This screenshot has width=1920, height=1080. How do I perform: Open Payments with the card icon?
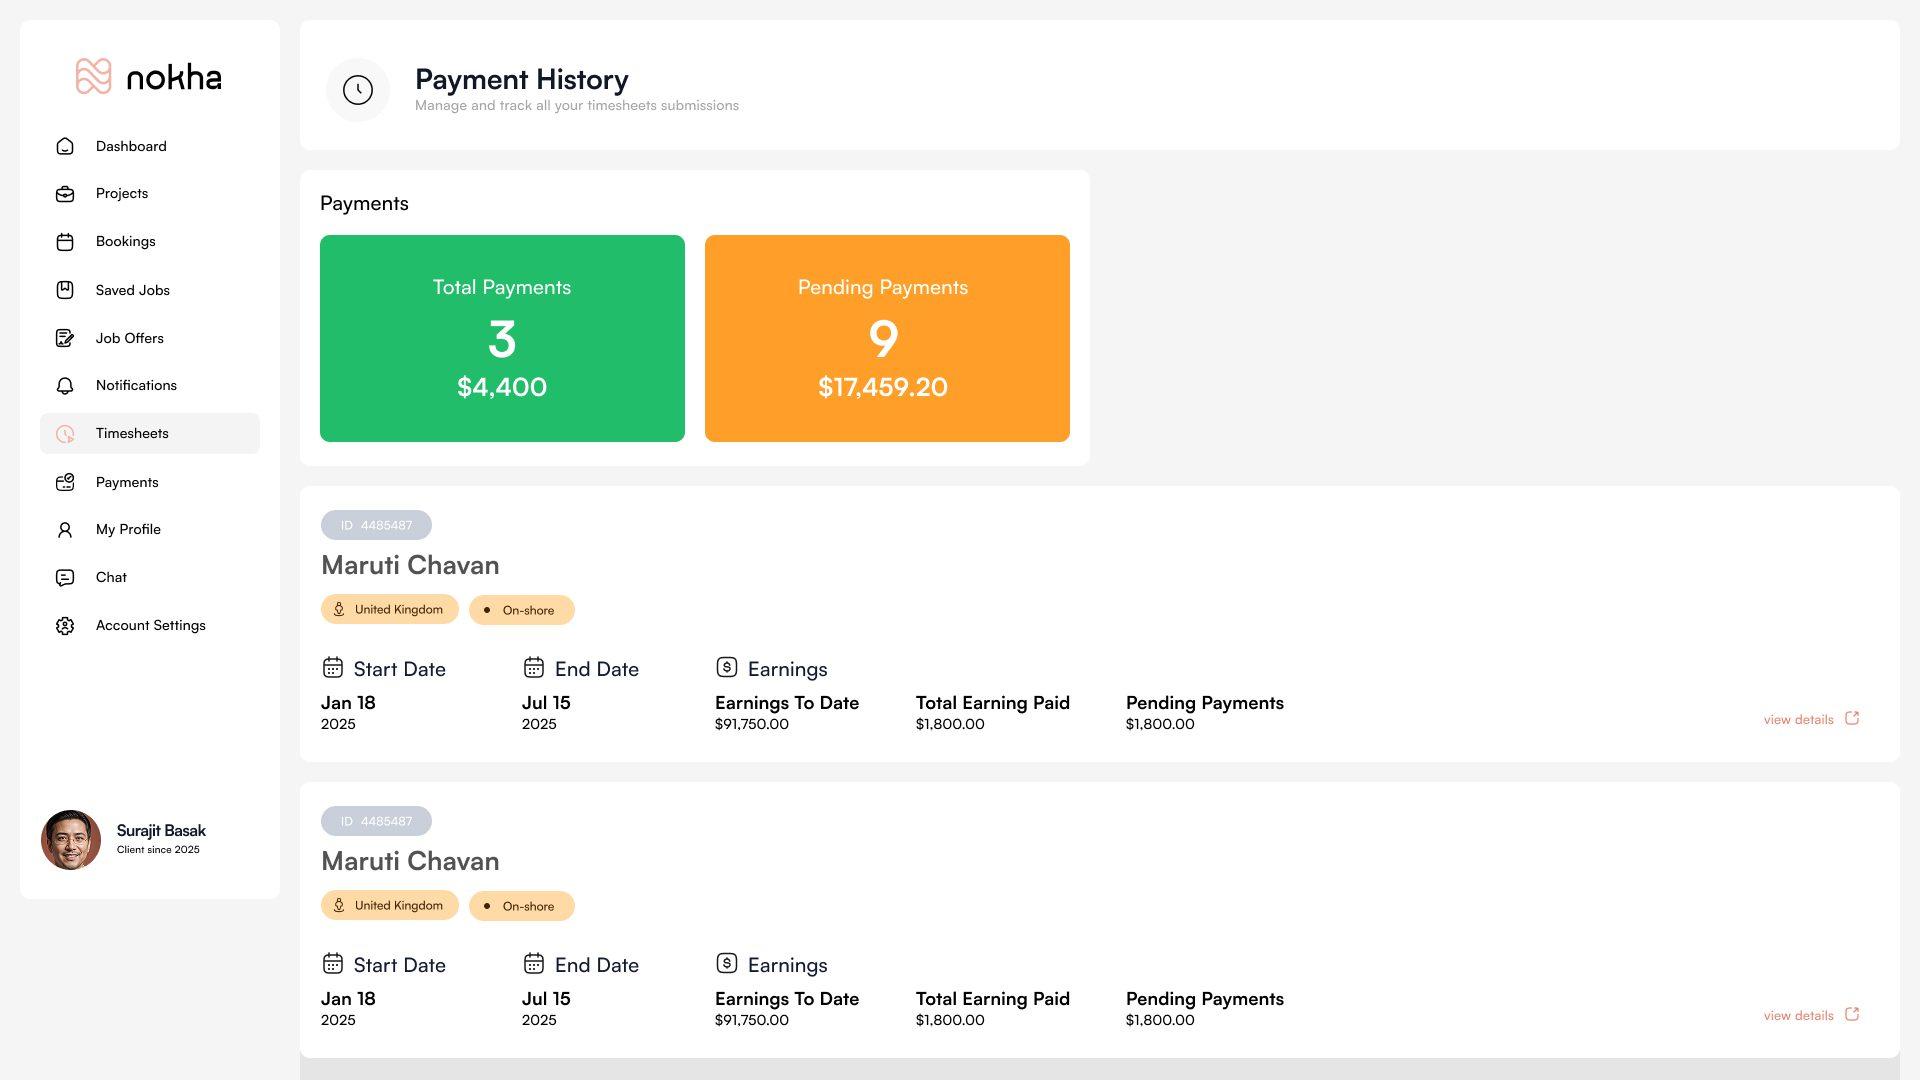coord(65,482)
